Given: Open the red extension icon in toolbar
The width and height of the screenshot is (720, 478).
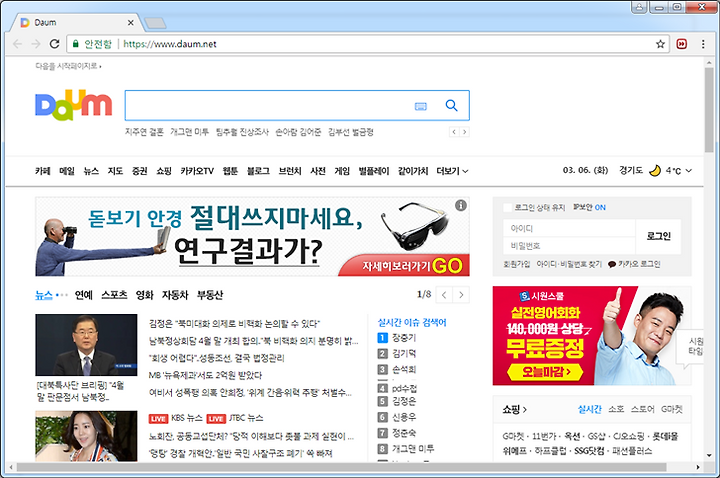Looking at the screenshot, I should [x=682, y=44].
